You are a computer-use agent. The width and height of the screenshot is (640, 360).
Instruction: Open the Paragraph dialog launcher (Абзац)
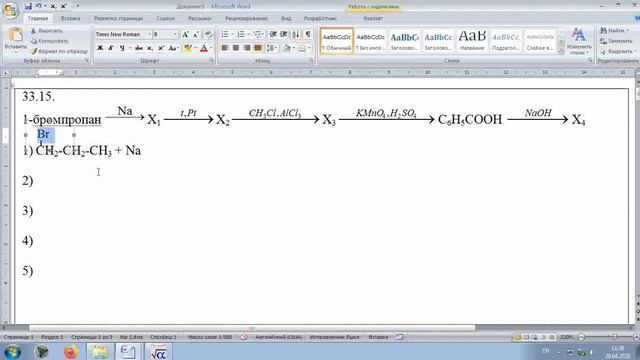pos(311,60)
